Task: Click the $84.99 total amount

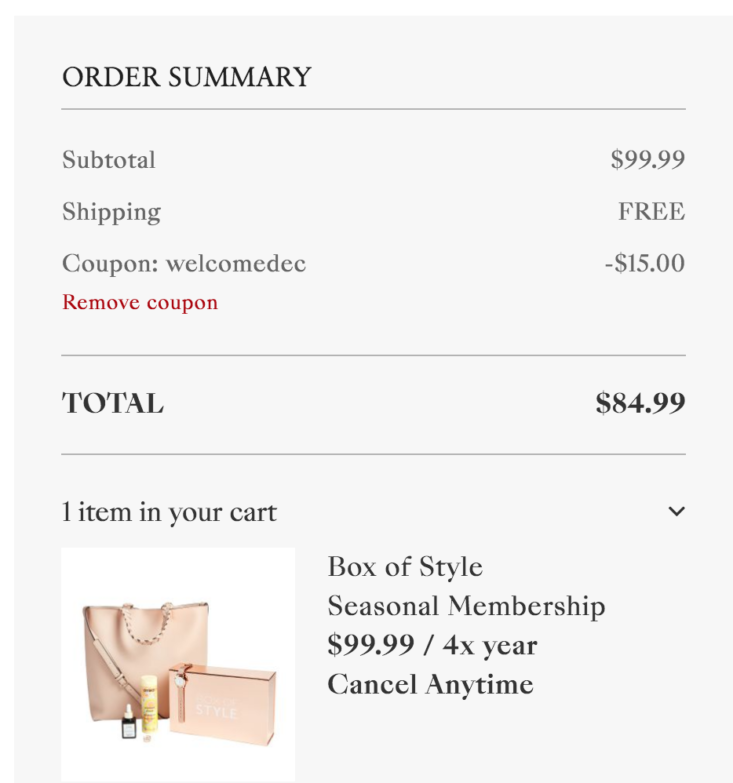Action: (640, 403)
